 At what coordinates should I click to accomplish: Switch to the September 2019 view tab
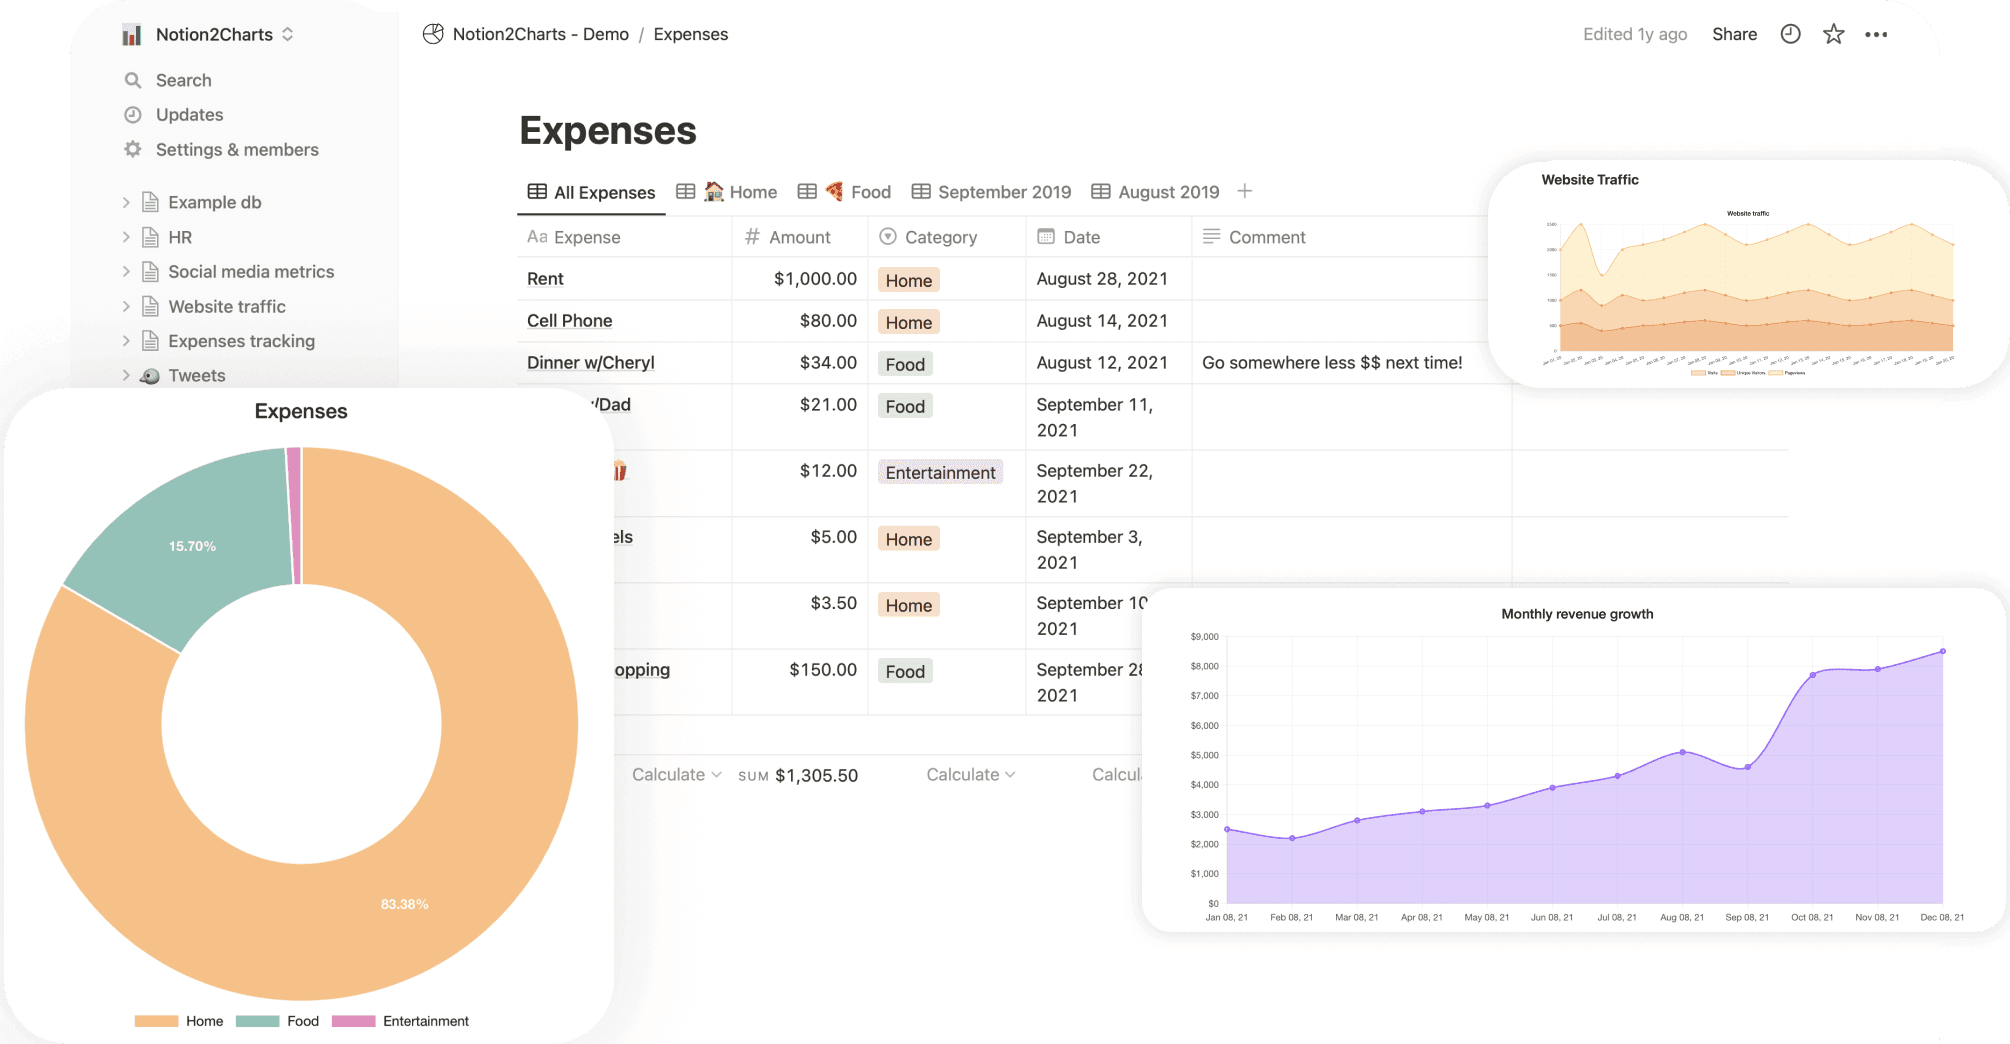pos(991,192)
